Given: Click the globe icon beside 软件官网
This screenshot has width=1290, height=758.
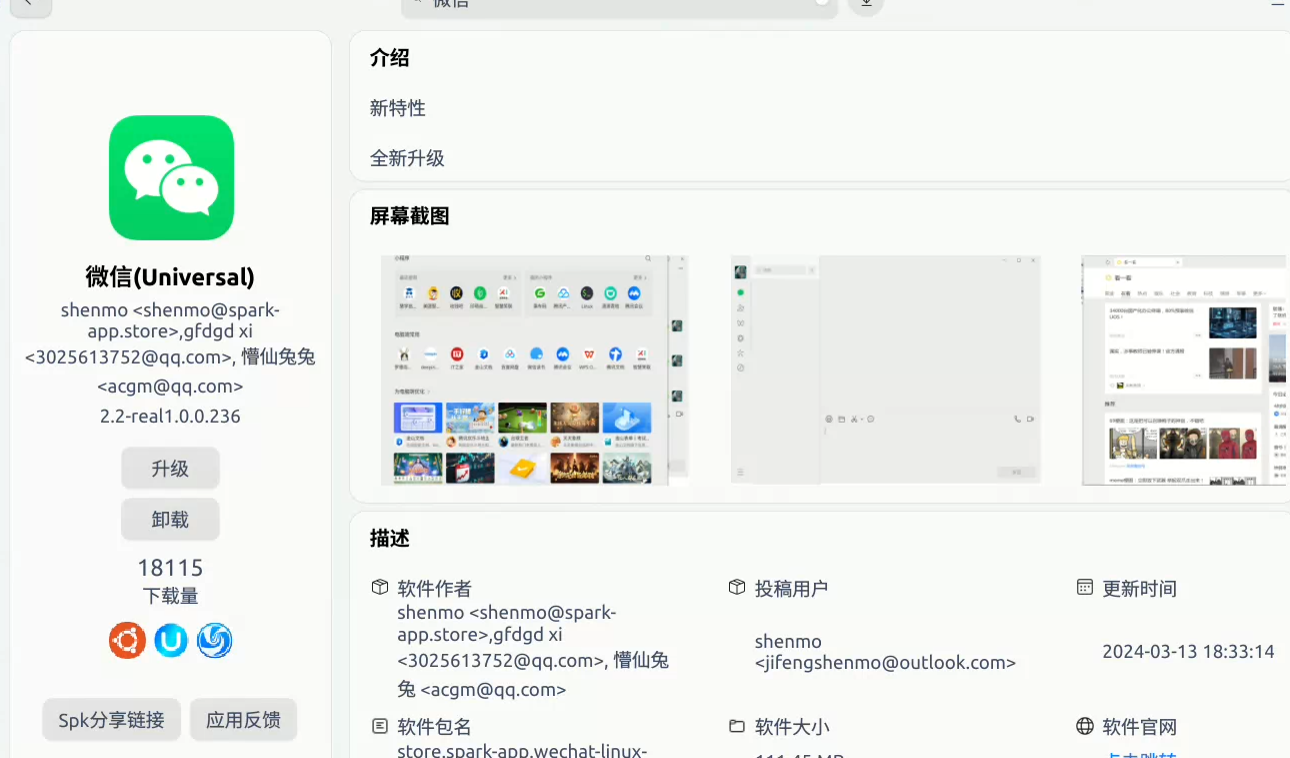Looking at the screenshot, I should coord(1085,726).
